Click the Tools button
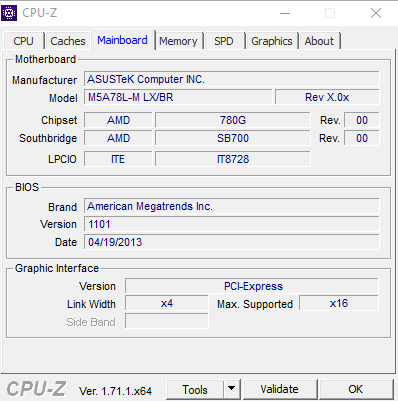The image size is (398, 401). [x=195, y=389]
